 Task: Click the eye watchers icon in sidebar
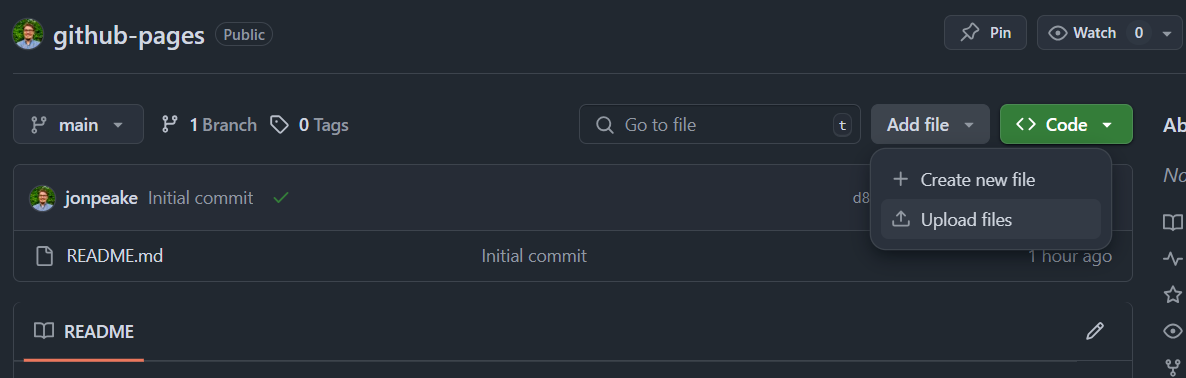tap(1172, 330)
